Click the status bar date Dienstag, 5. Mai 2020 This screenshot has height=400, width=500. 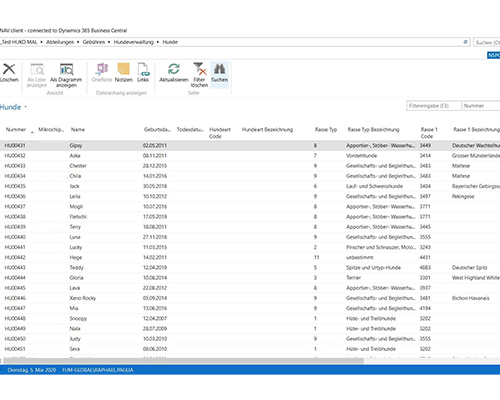pos(32,370)
